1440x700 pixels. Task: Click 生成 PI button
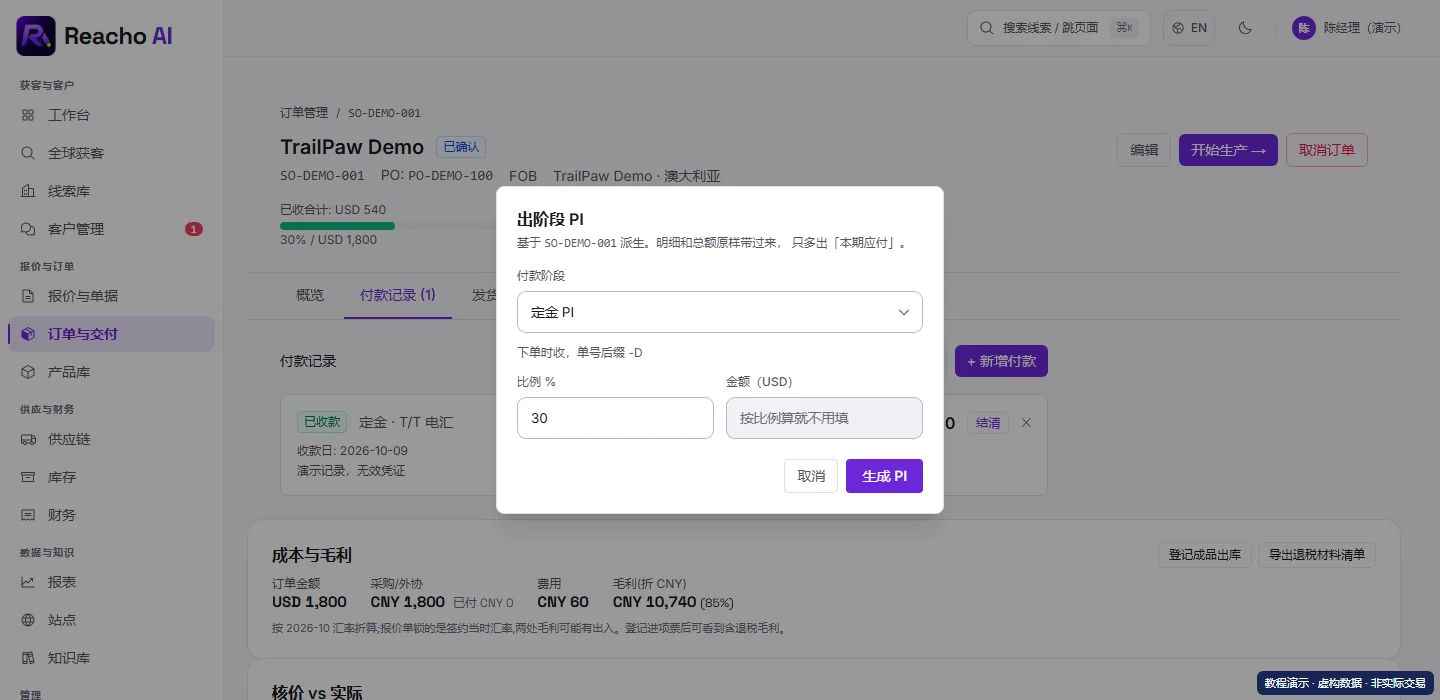(x=884, y=476)
